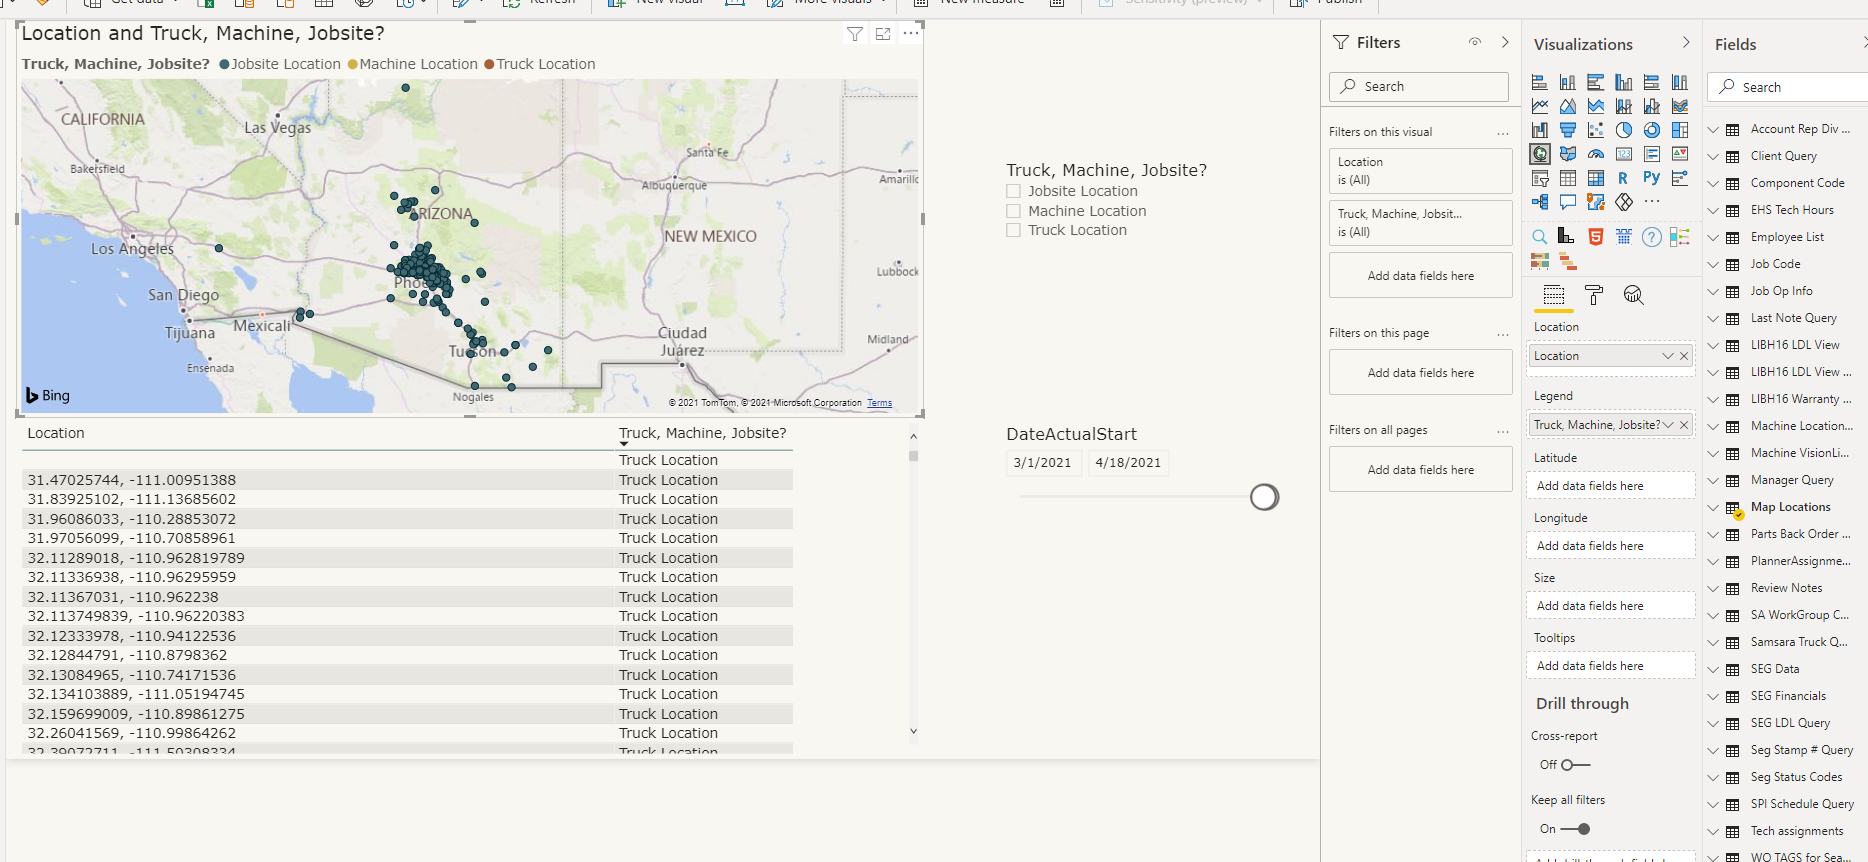Open visual filter icon on map header
Screen dimensions: 1868x862
tap(855, 34)
